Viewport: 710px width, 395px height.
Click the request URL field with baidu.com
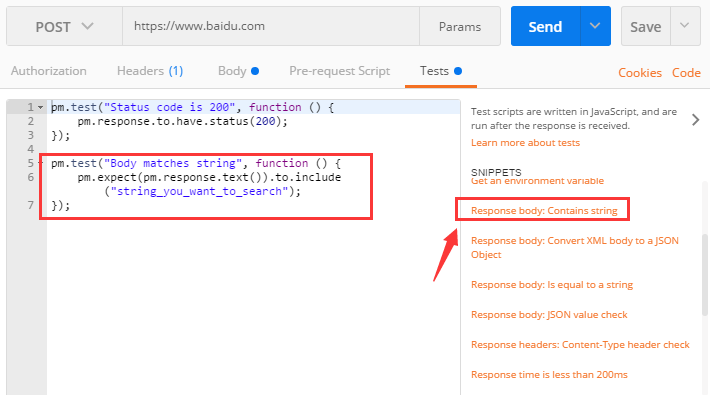tap(271, 26)
